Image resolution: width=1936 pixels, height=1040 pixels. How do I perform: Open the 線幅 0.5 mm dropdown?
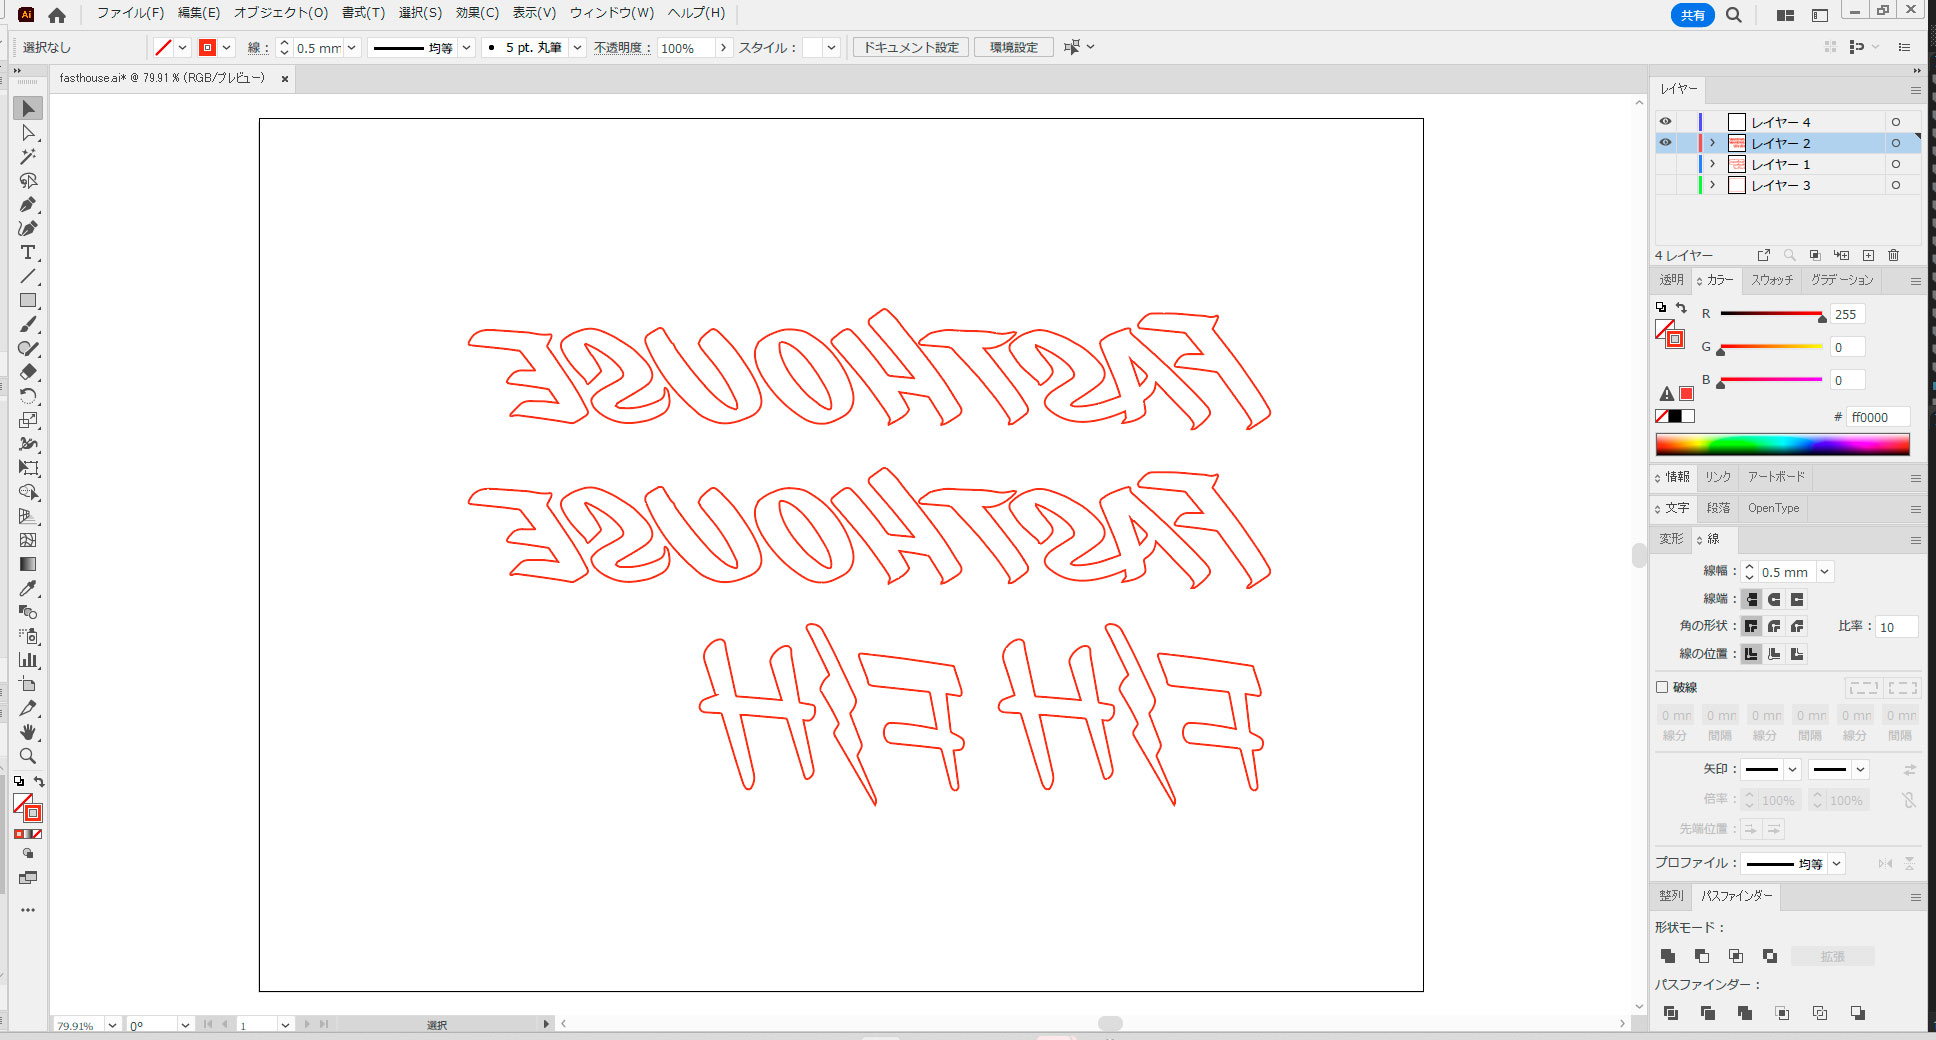click(x=1825, y=572)
